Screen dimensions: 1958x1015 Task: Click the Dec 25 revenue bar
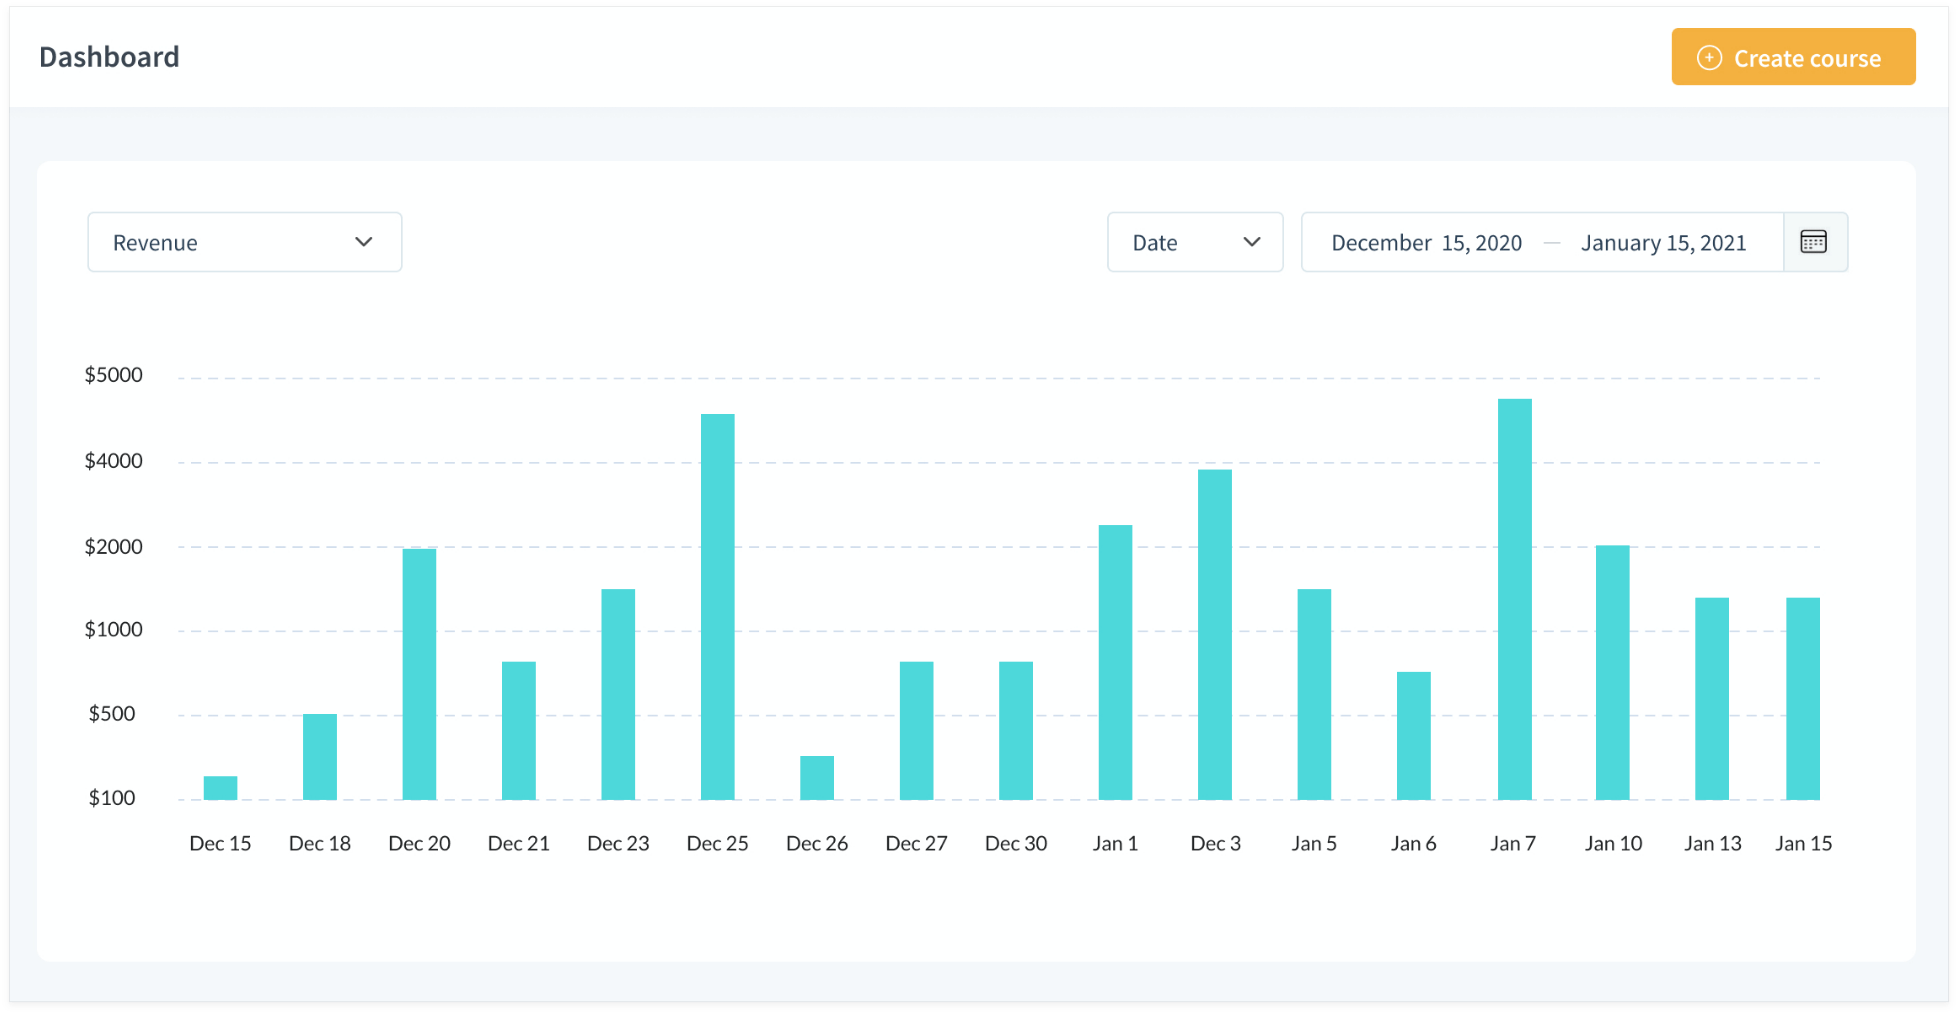click(718, 607)
